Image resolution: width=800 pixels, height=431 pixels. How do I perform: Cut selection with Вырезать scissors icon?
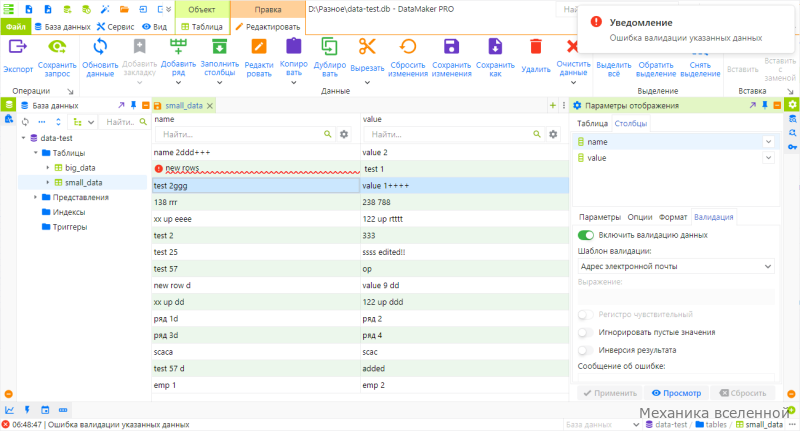tap(367, 47)
